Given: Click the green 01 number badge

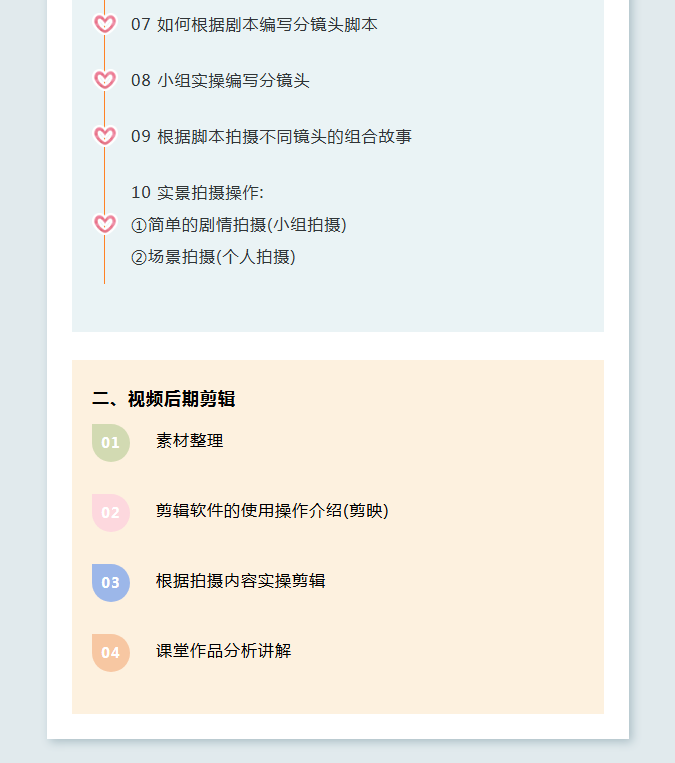Looking at the screenshot, I should (110, 442).
